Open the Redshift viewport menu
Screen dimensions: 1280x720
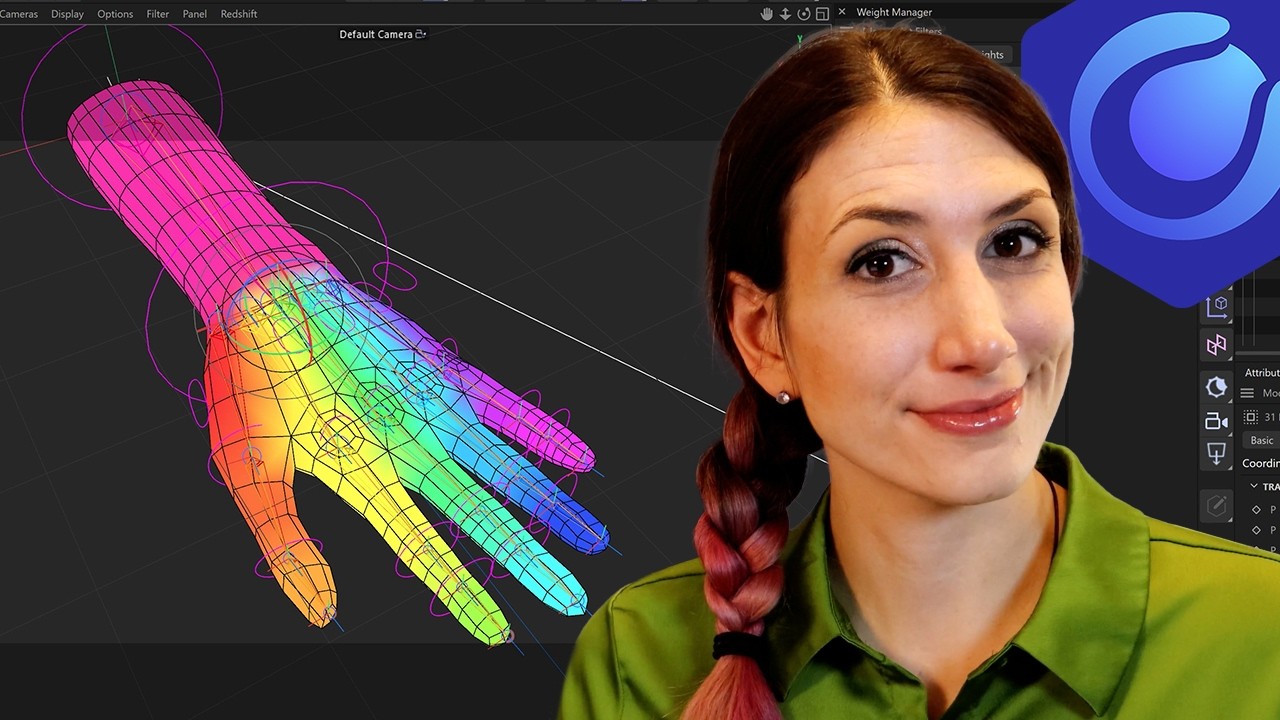[x=239, y=14]
